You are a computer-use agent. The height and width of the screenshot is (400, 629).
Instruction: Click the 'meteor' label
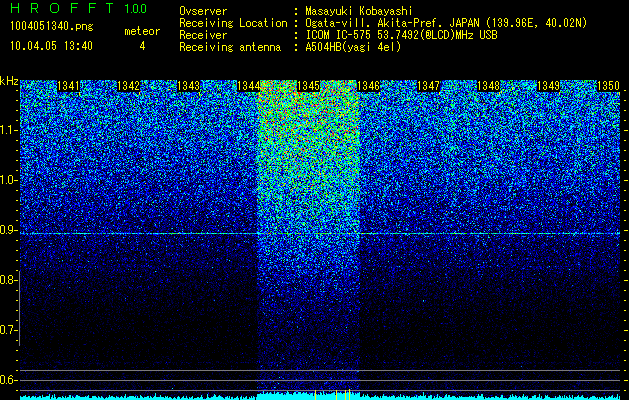(x=142, y=31)
